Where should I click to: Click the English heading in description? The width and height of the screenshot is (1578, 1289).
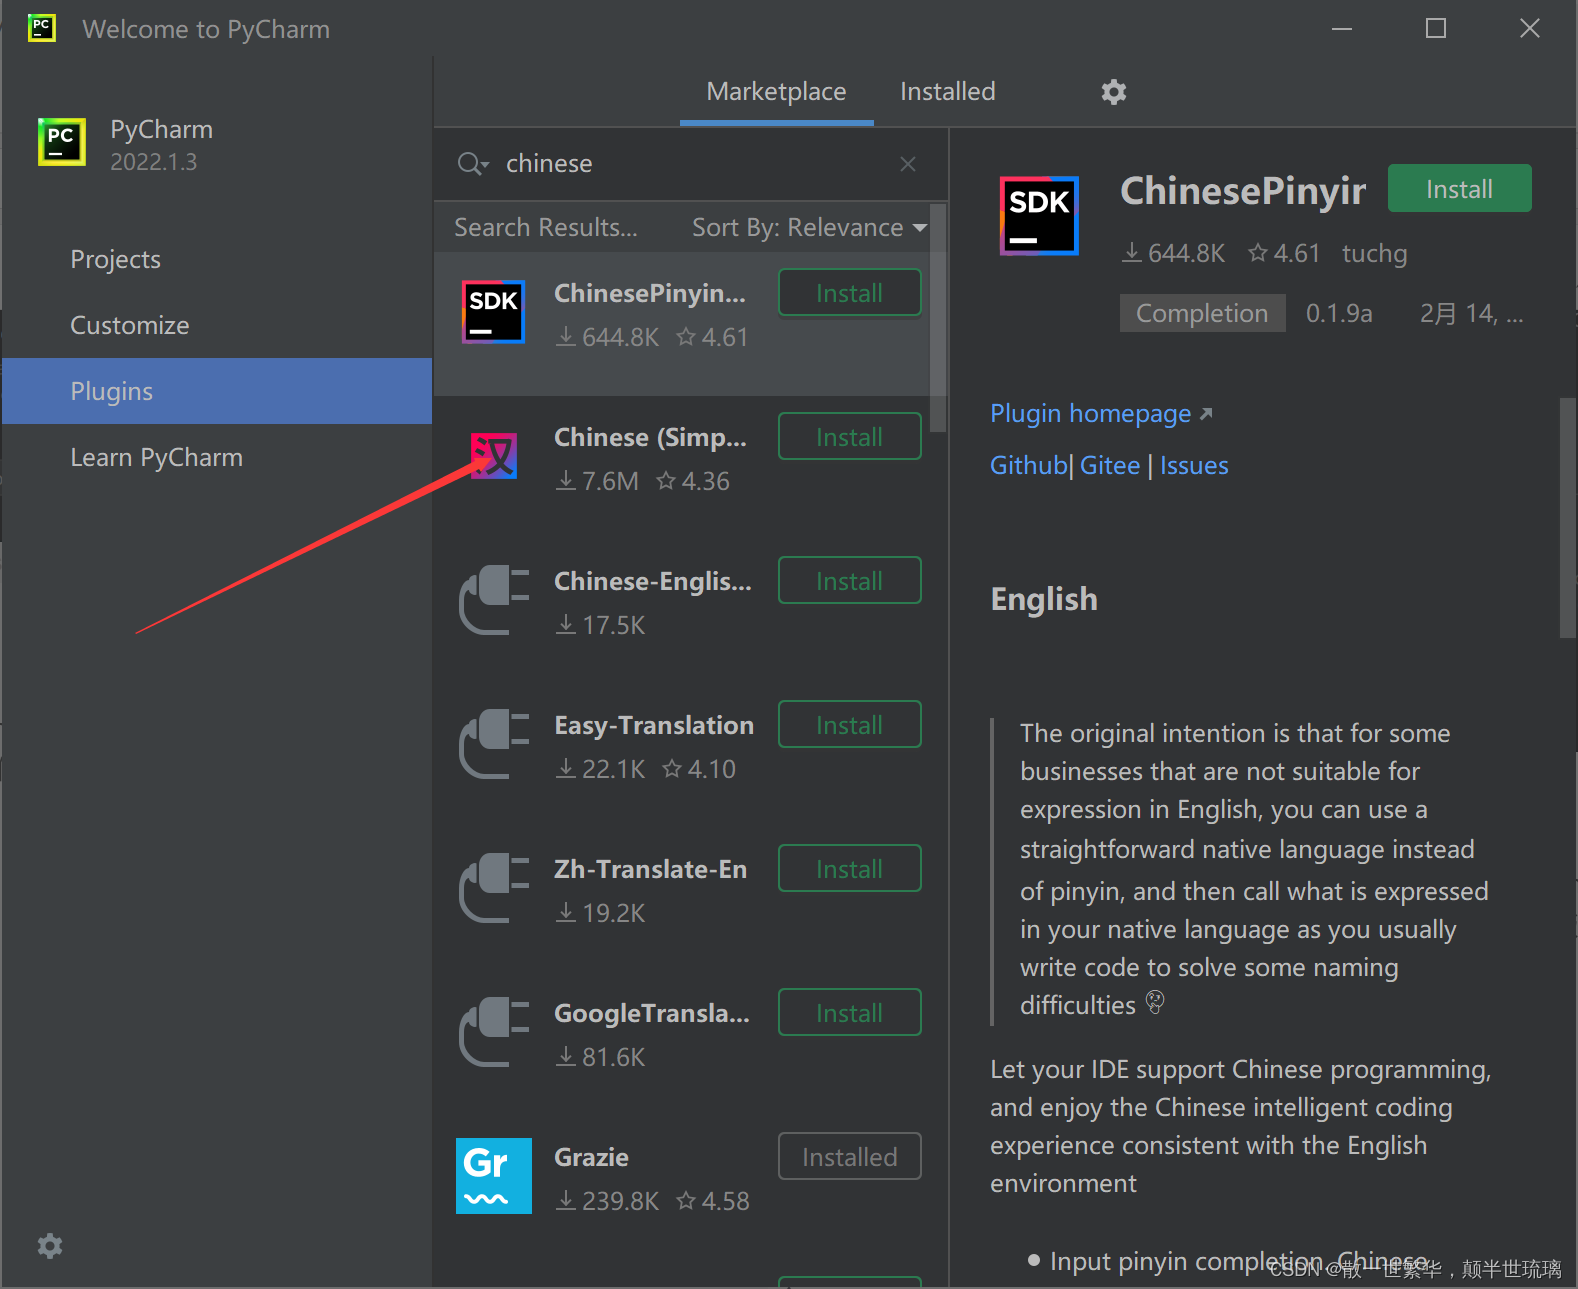tap(1044, 599)
